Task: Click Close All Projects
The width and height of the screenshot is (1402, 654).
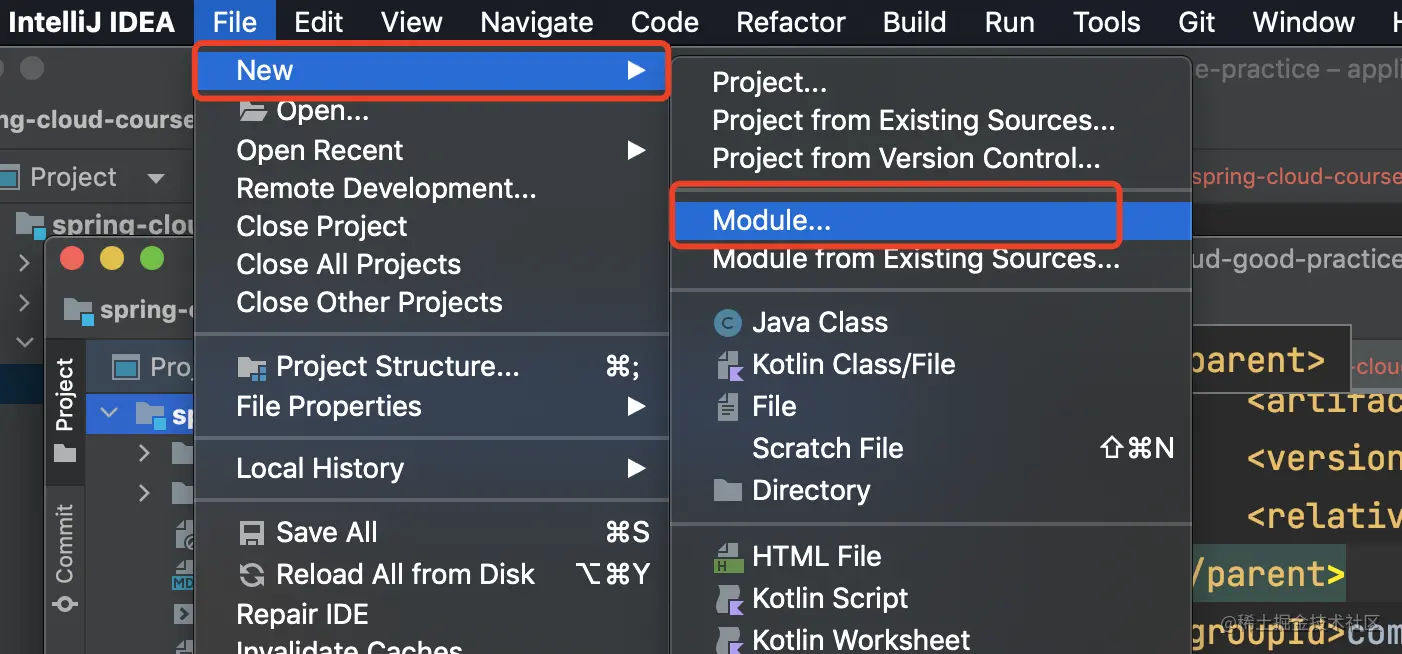Action: [x=348, y=265]
